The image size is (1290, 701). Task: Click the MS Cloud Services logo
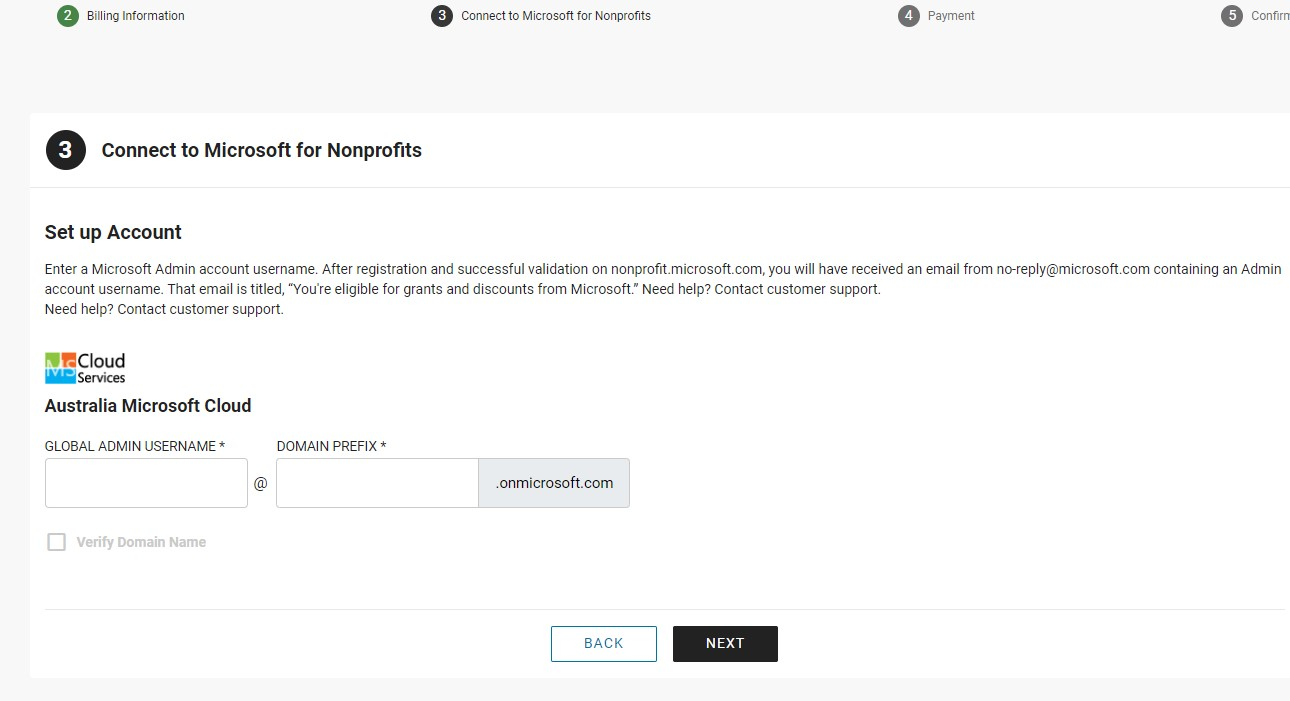coord(85,368)
